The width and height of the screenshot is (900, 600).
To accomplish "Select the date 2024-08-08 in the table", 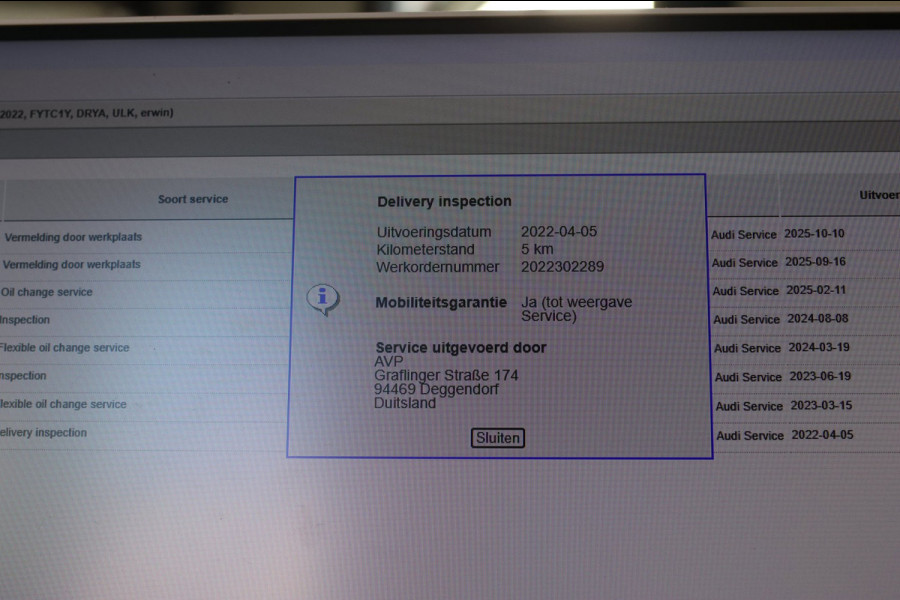I will (x=817, y=319).
